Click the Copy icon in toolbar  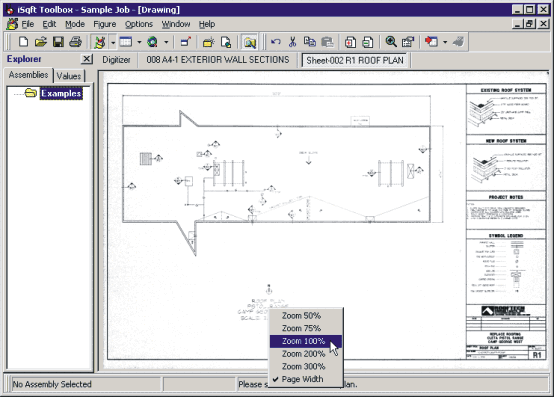tap(310, 42)
